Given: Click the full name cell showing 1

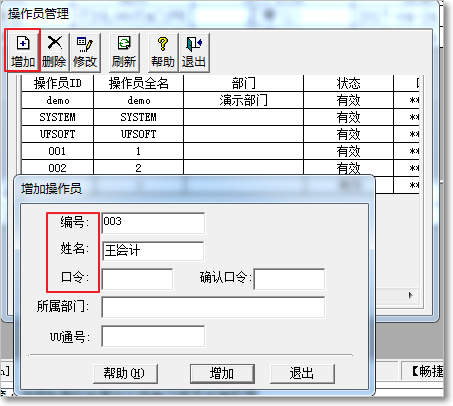Looking at the screenshot, I should pos(139,151).
